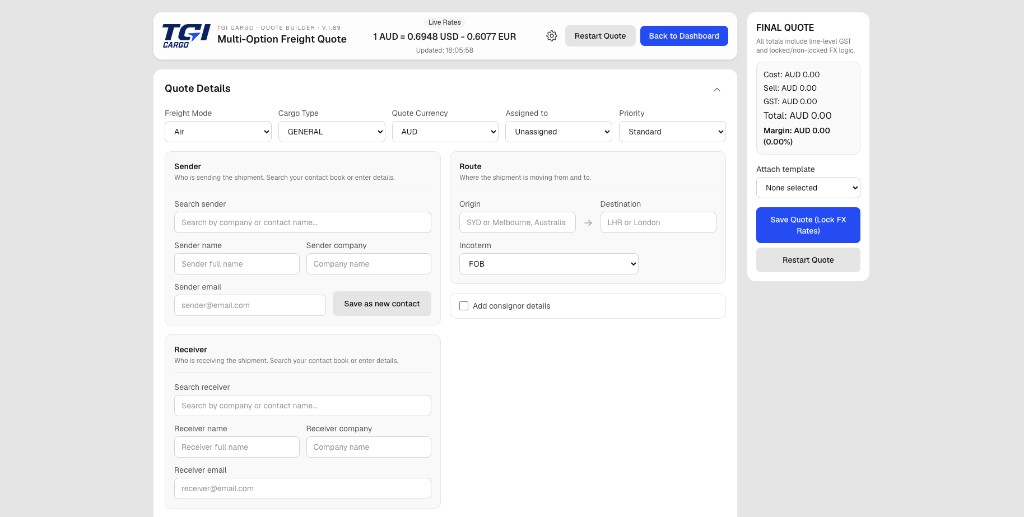Click Save Quote (Lock FX Rates)

(808, 225)
